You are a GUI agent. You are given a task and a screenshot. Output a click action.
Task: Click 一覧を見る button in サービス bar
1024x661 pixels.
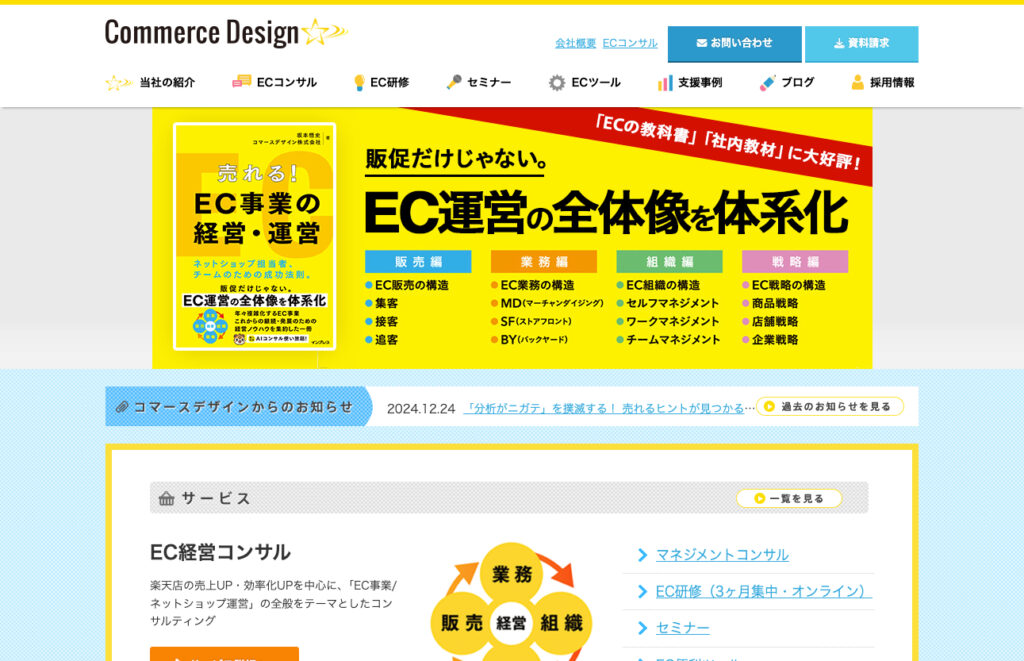tap(789, 498)
